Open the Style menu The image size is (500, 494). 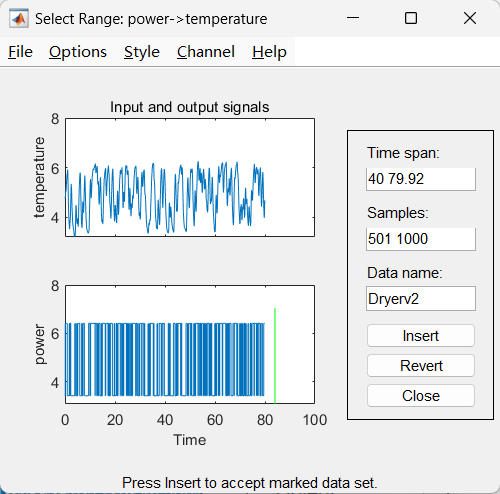[142, 52]
